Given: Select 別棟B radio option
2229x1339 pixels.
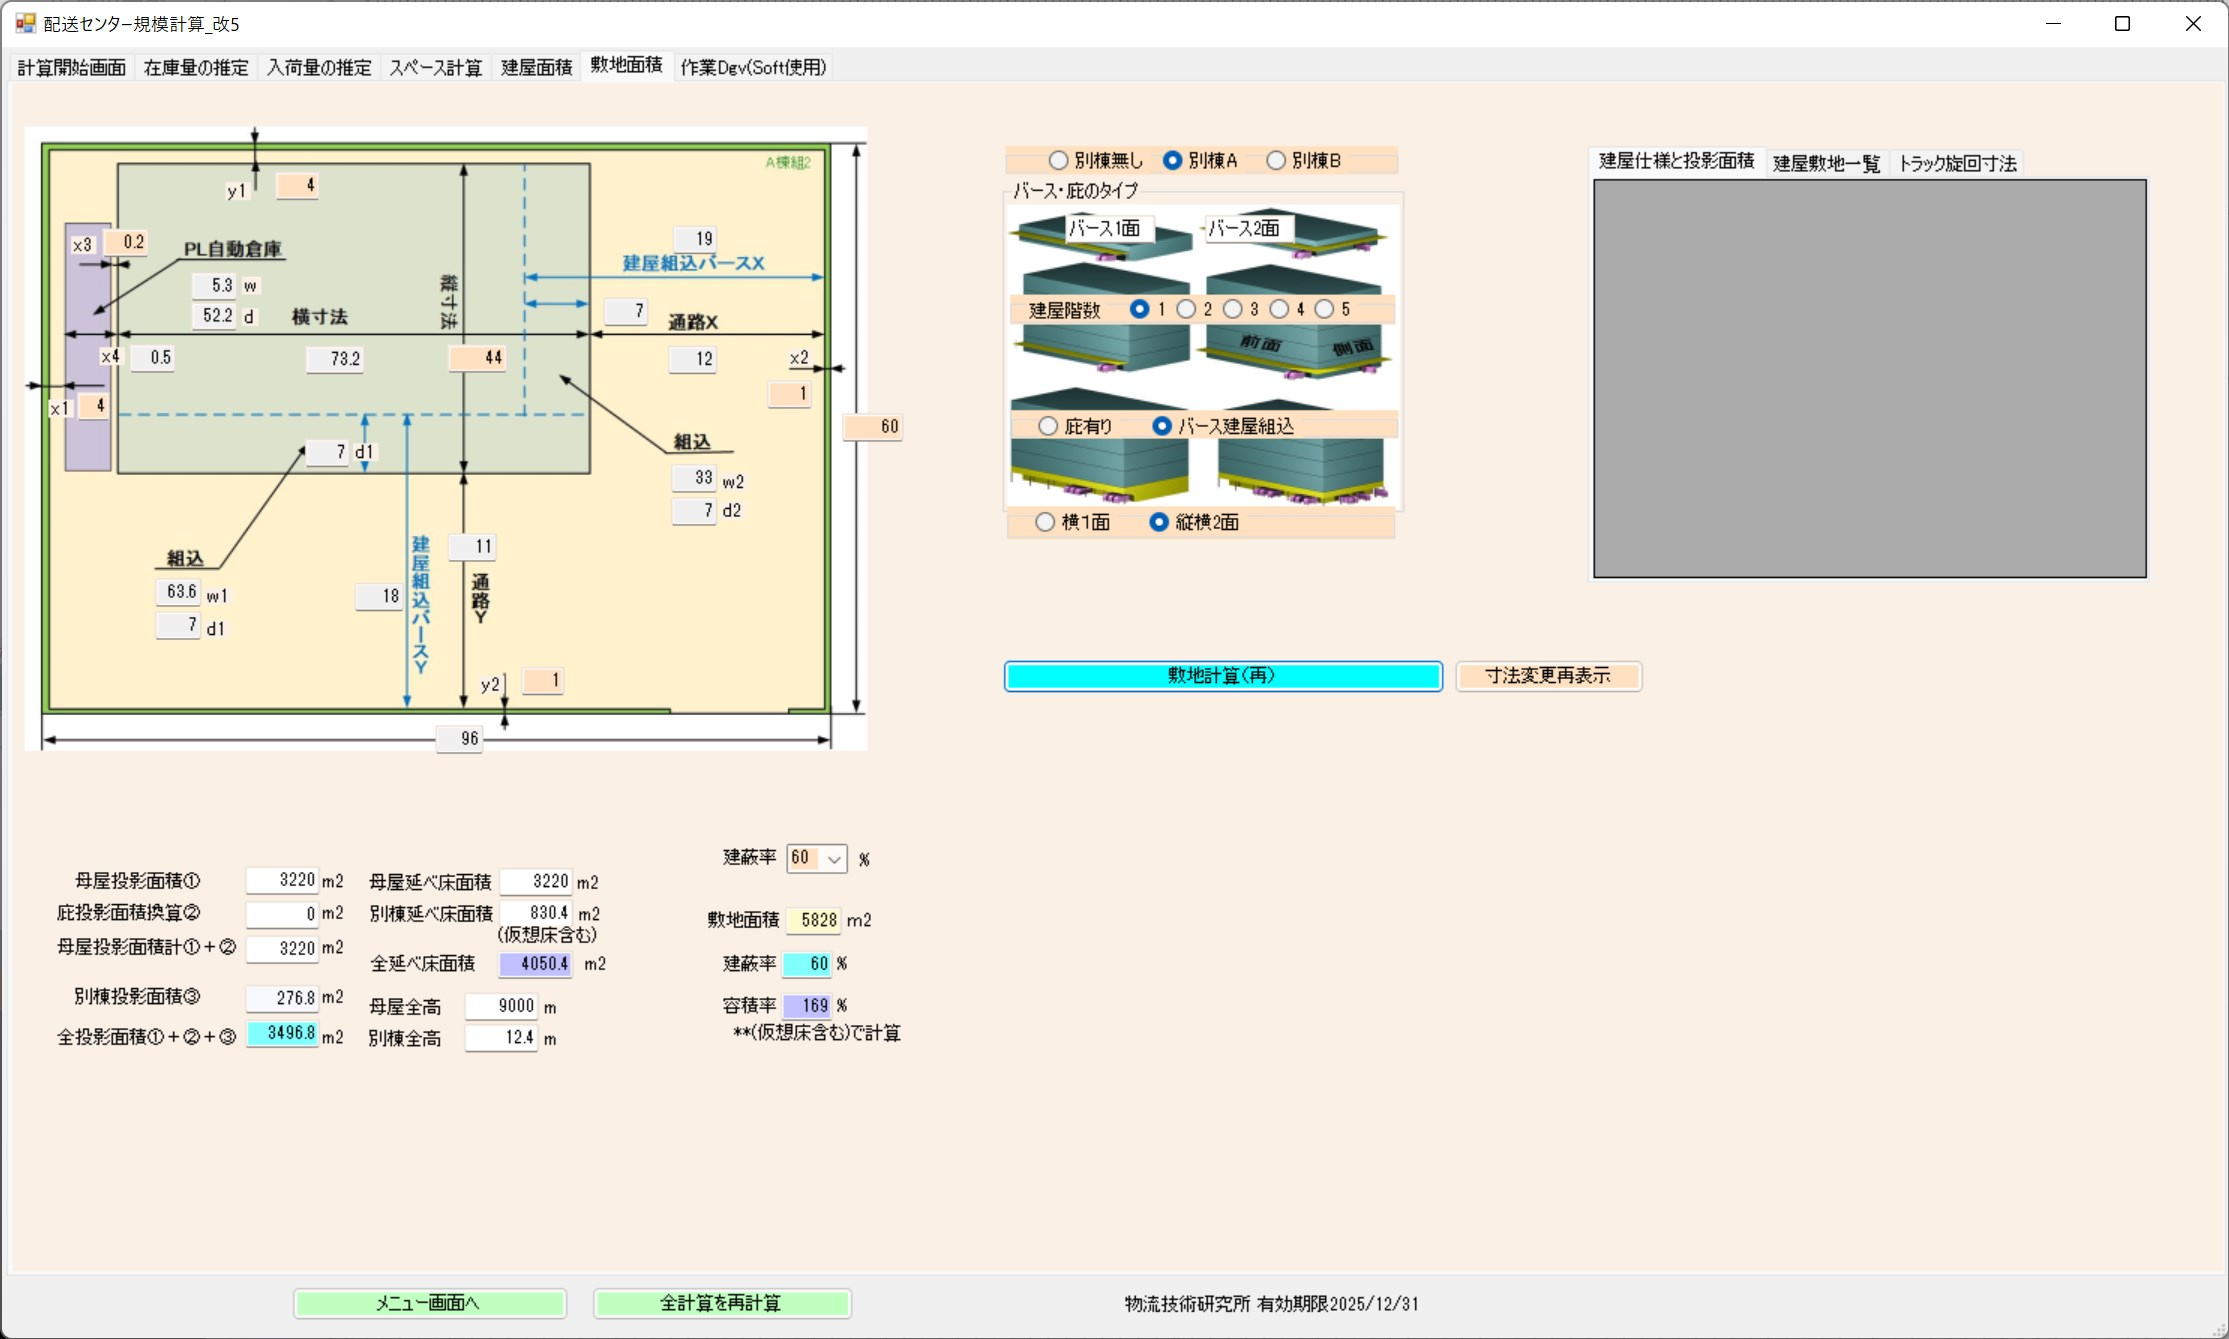Looking at the screenshot, I should click(x=1276, y=160).
